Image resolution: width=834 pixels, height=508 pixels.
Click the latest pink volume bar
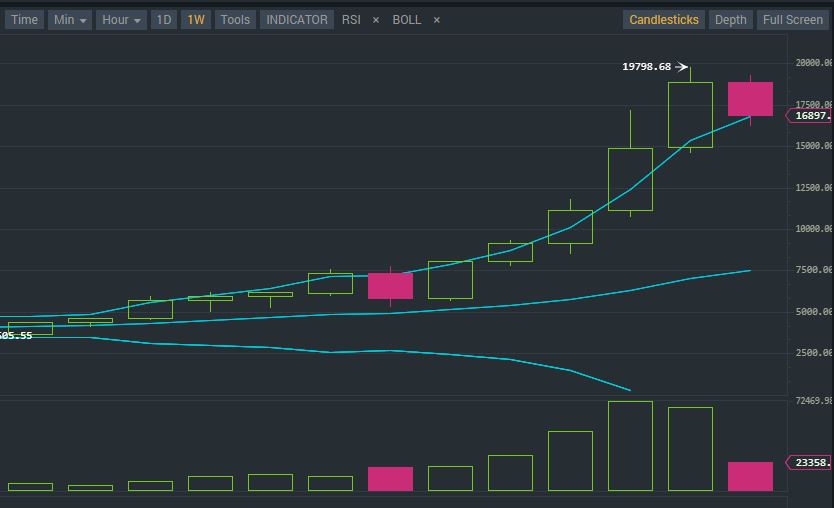click(x=750, y=477)
